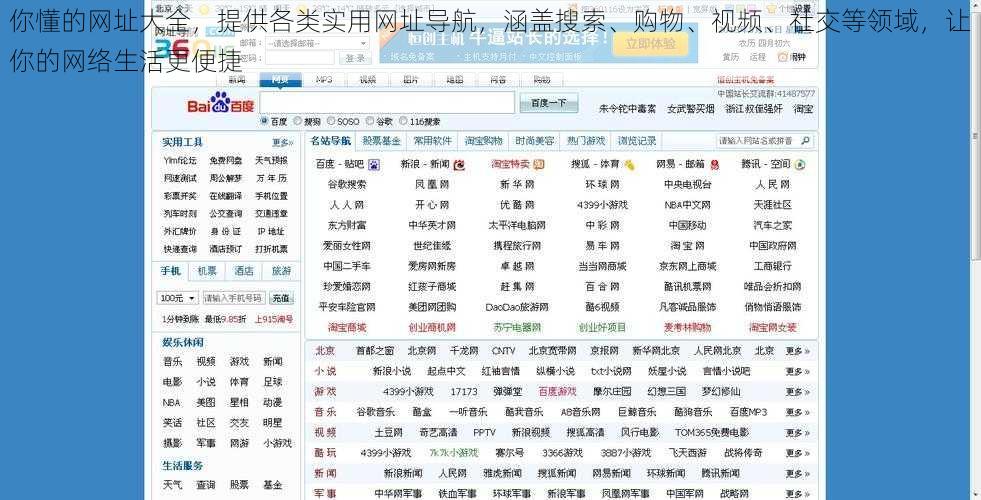Image resolution: width=981 pixels, height=500 pixels.
Task: Expand 更多 for the 音乐 row
Action: [x=798, y=412]
